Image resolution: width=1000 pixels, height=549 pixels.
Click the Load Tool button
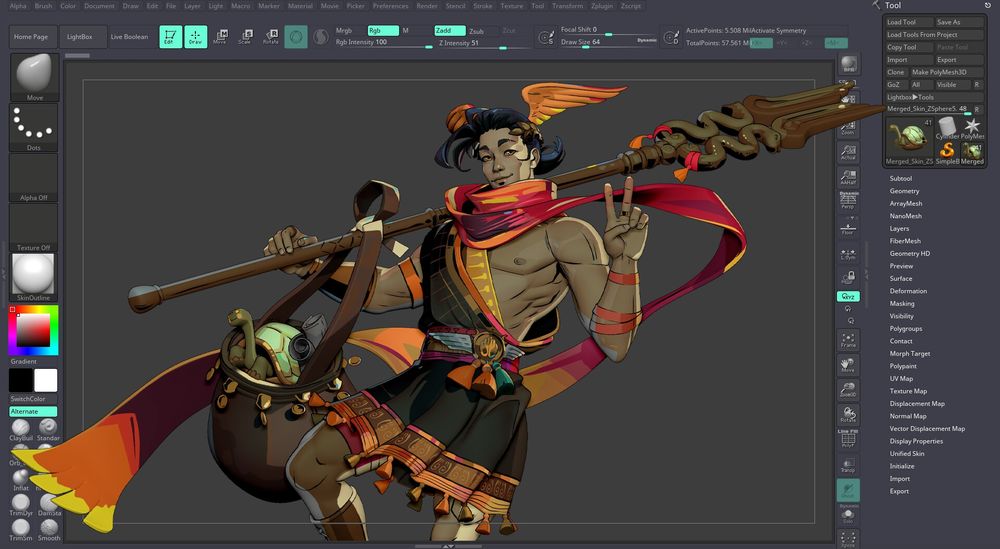point(908,22)
